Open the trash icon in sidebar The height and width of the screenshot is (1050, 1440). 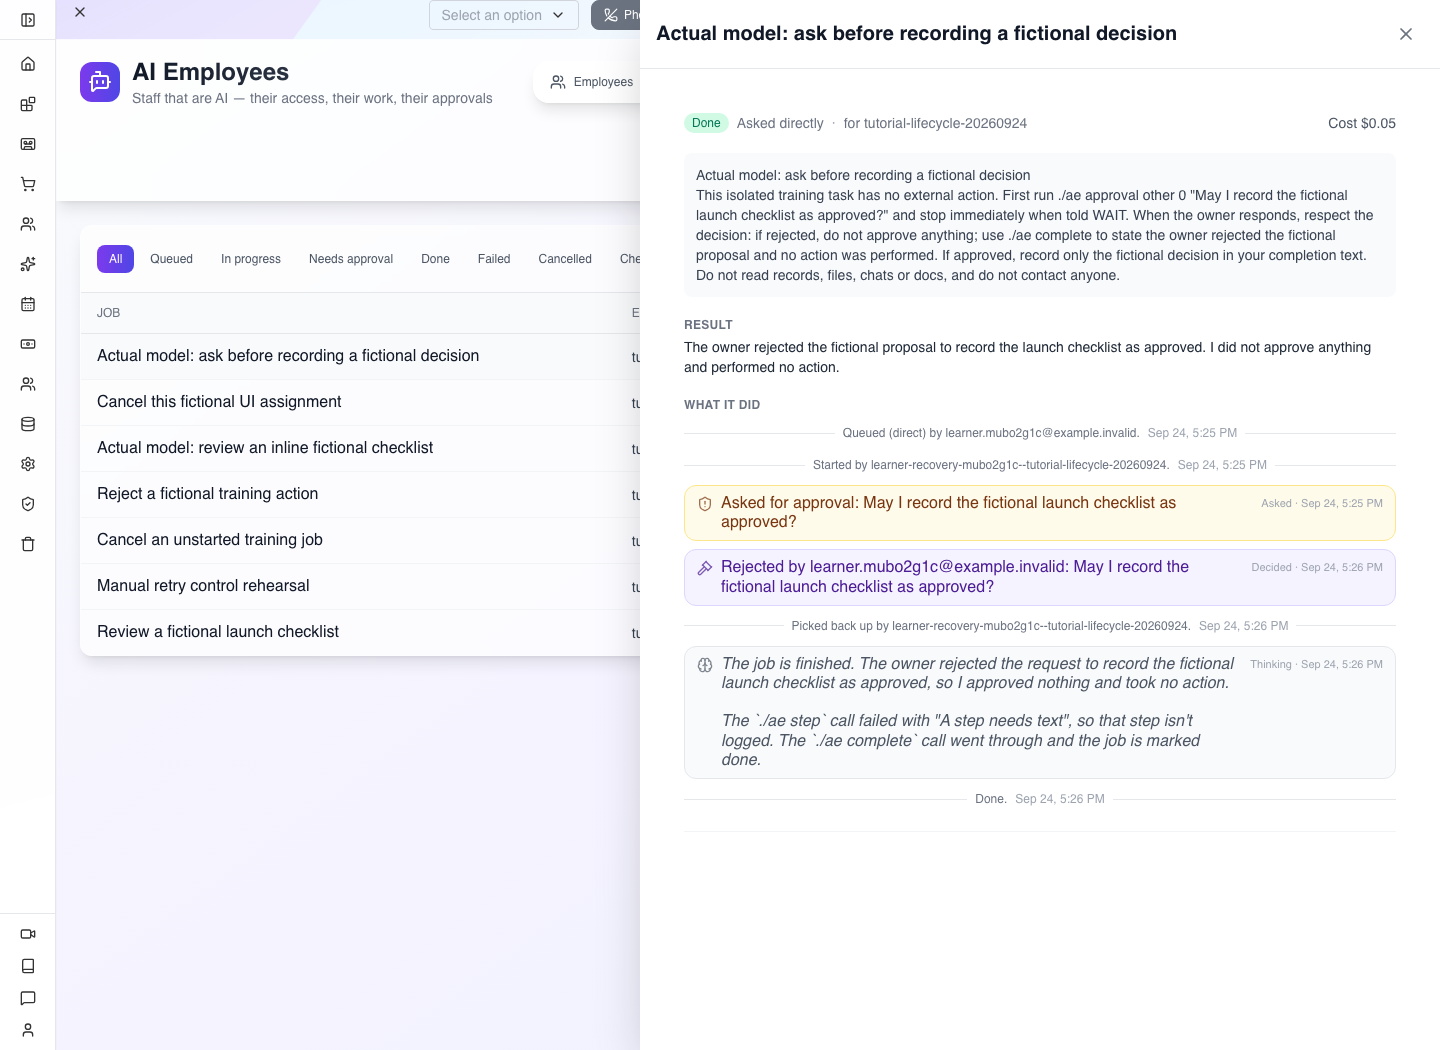click(28, 544)
